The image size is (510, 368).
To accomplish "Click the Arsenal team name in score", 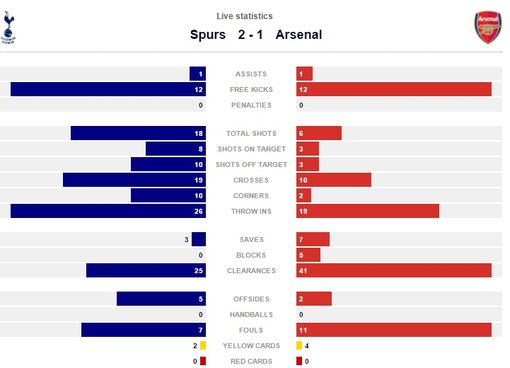I will click(299, 35).
